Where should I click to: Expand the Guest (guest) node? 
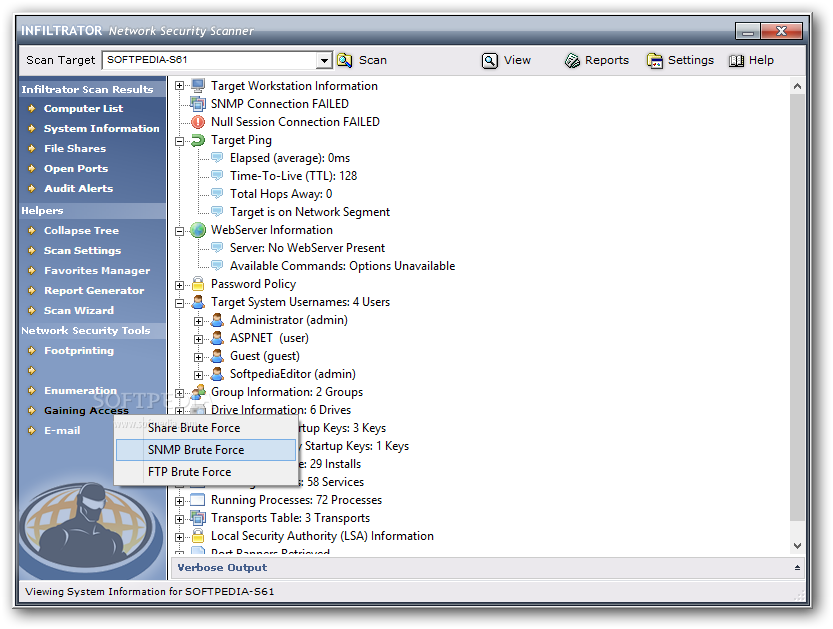pyautogui.click(x=198, y=358)
